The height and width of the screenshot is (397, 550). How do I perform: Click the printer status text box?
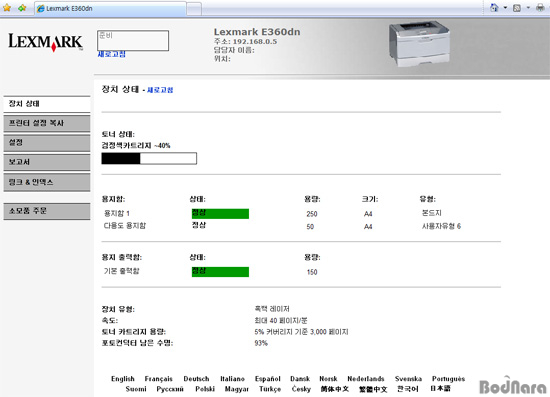(133, 40)
